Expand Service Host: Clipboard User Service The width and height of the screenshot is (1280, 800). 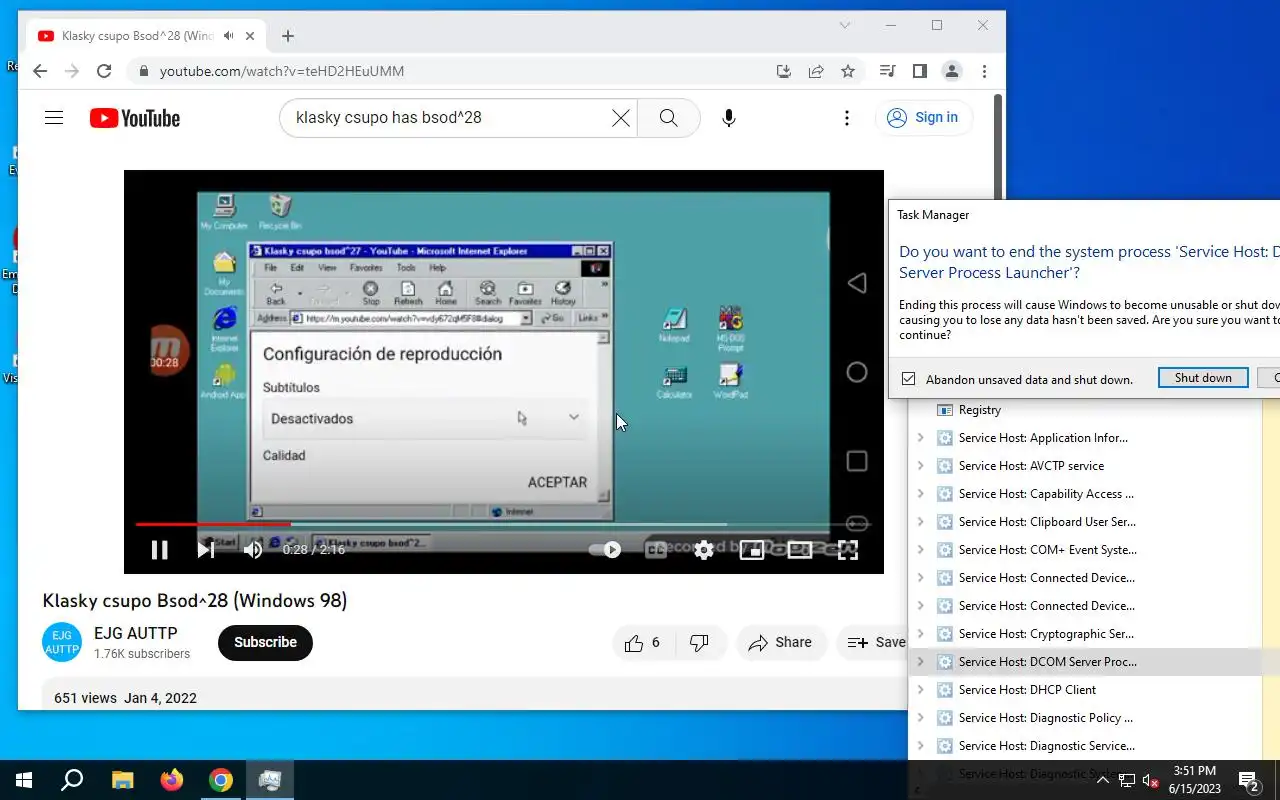tap(921, 522)
